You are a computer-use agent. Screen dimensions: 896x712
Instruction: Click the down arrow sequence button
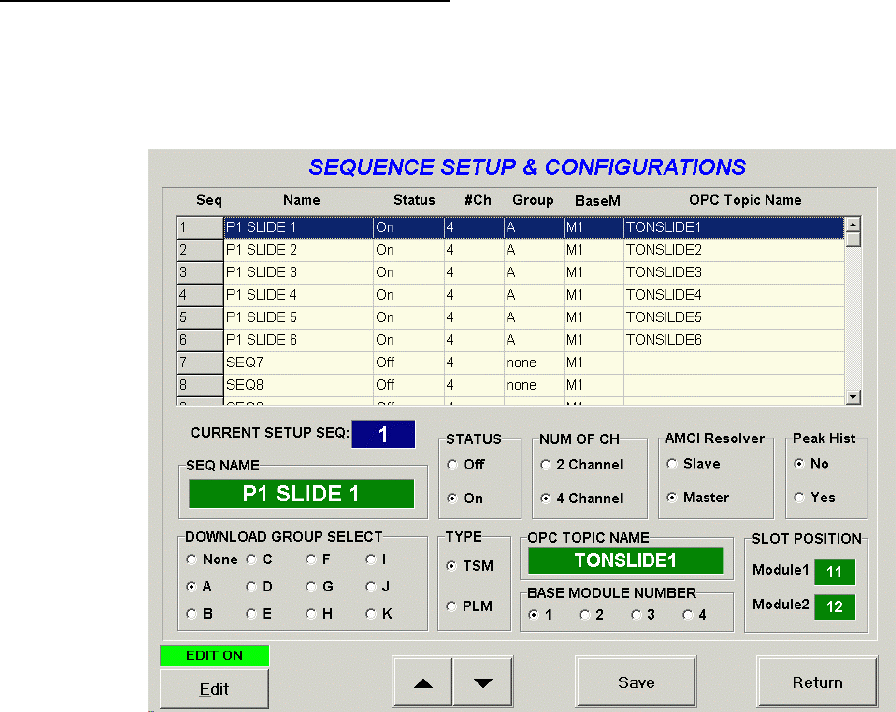pos(483,682)
